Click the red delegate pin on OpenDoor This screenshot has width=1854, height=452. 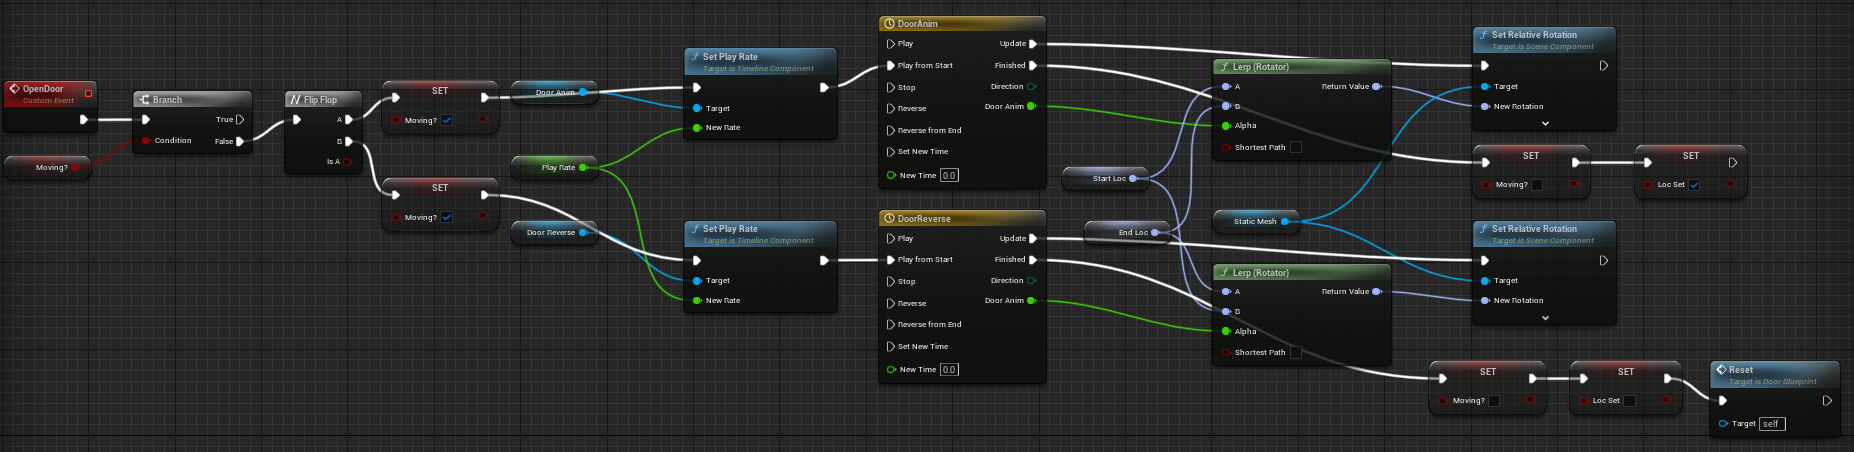pos(88,93)
